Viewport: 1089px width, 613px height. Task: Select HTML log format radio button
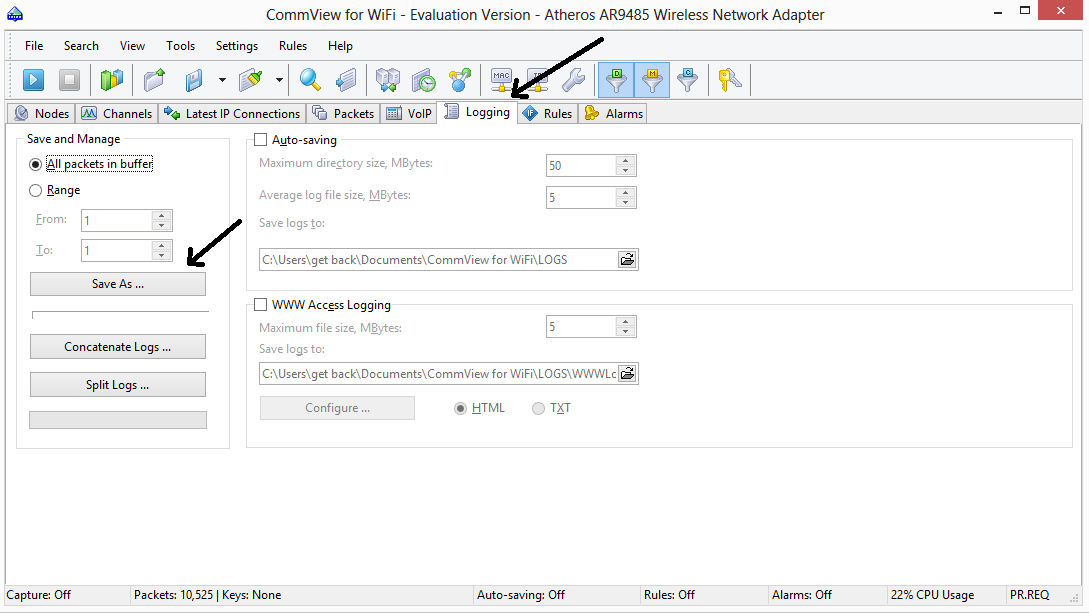460,408
